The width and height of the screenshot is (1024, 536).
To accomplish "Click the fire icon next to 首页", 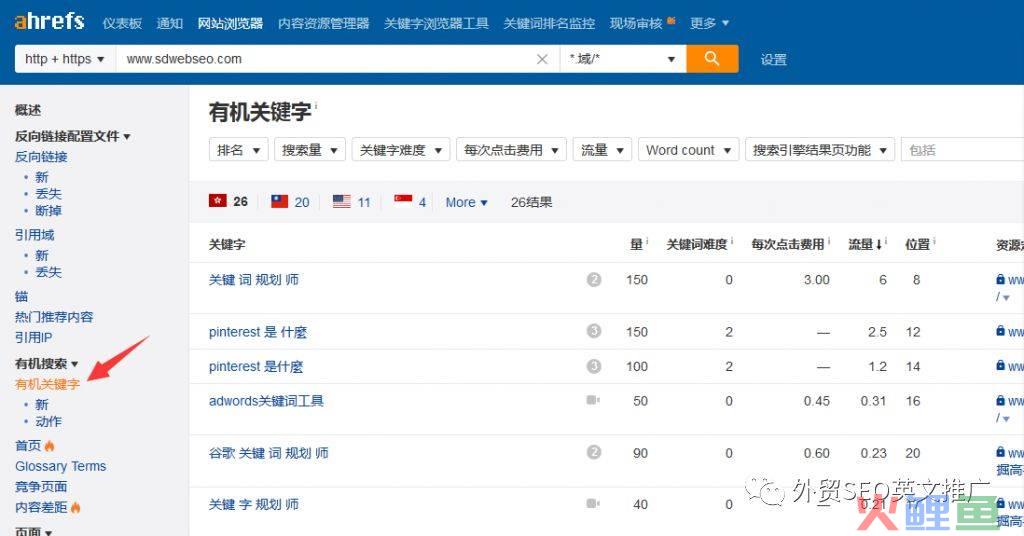I will point(50,446).
